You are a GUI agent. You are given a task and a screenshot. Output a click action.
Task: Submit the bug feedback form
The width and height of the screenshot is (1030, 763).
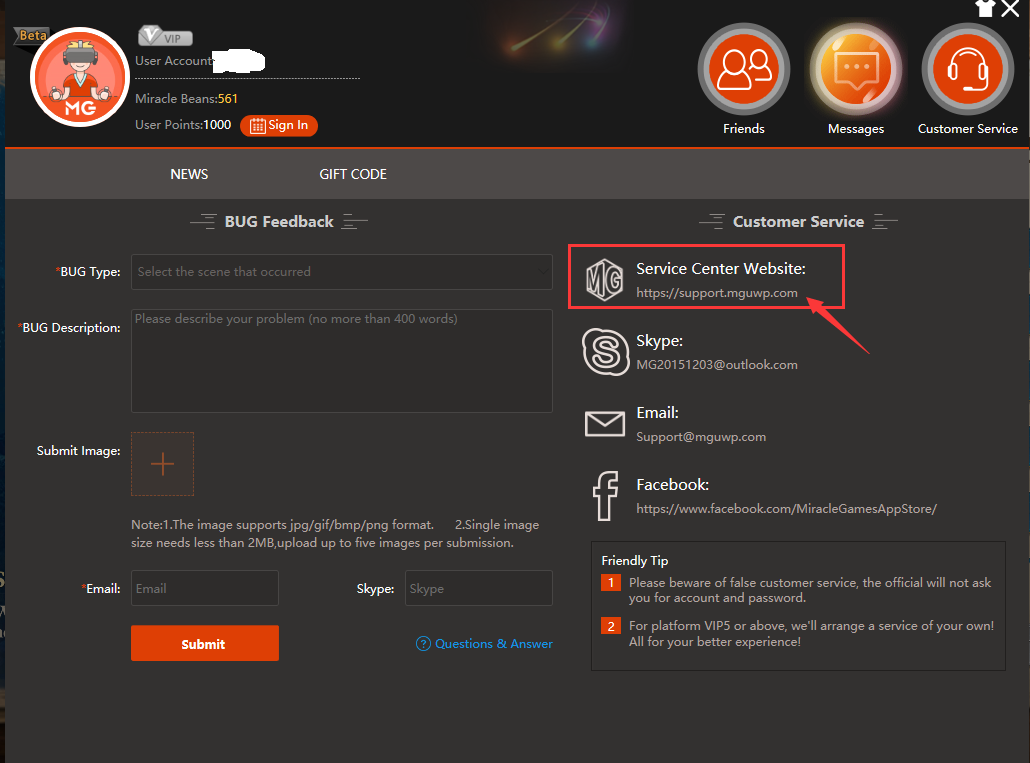pyautogui.click(x=204, y=644)
